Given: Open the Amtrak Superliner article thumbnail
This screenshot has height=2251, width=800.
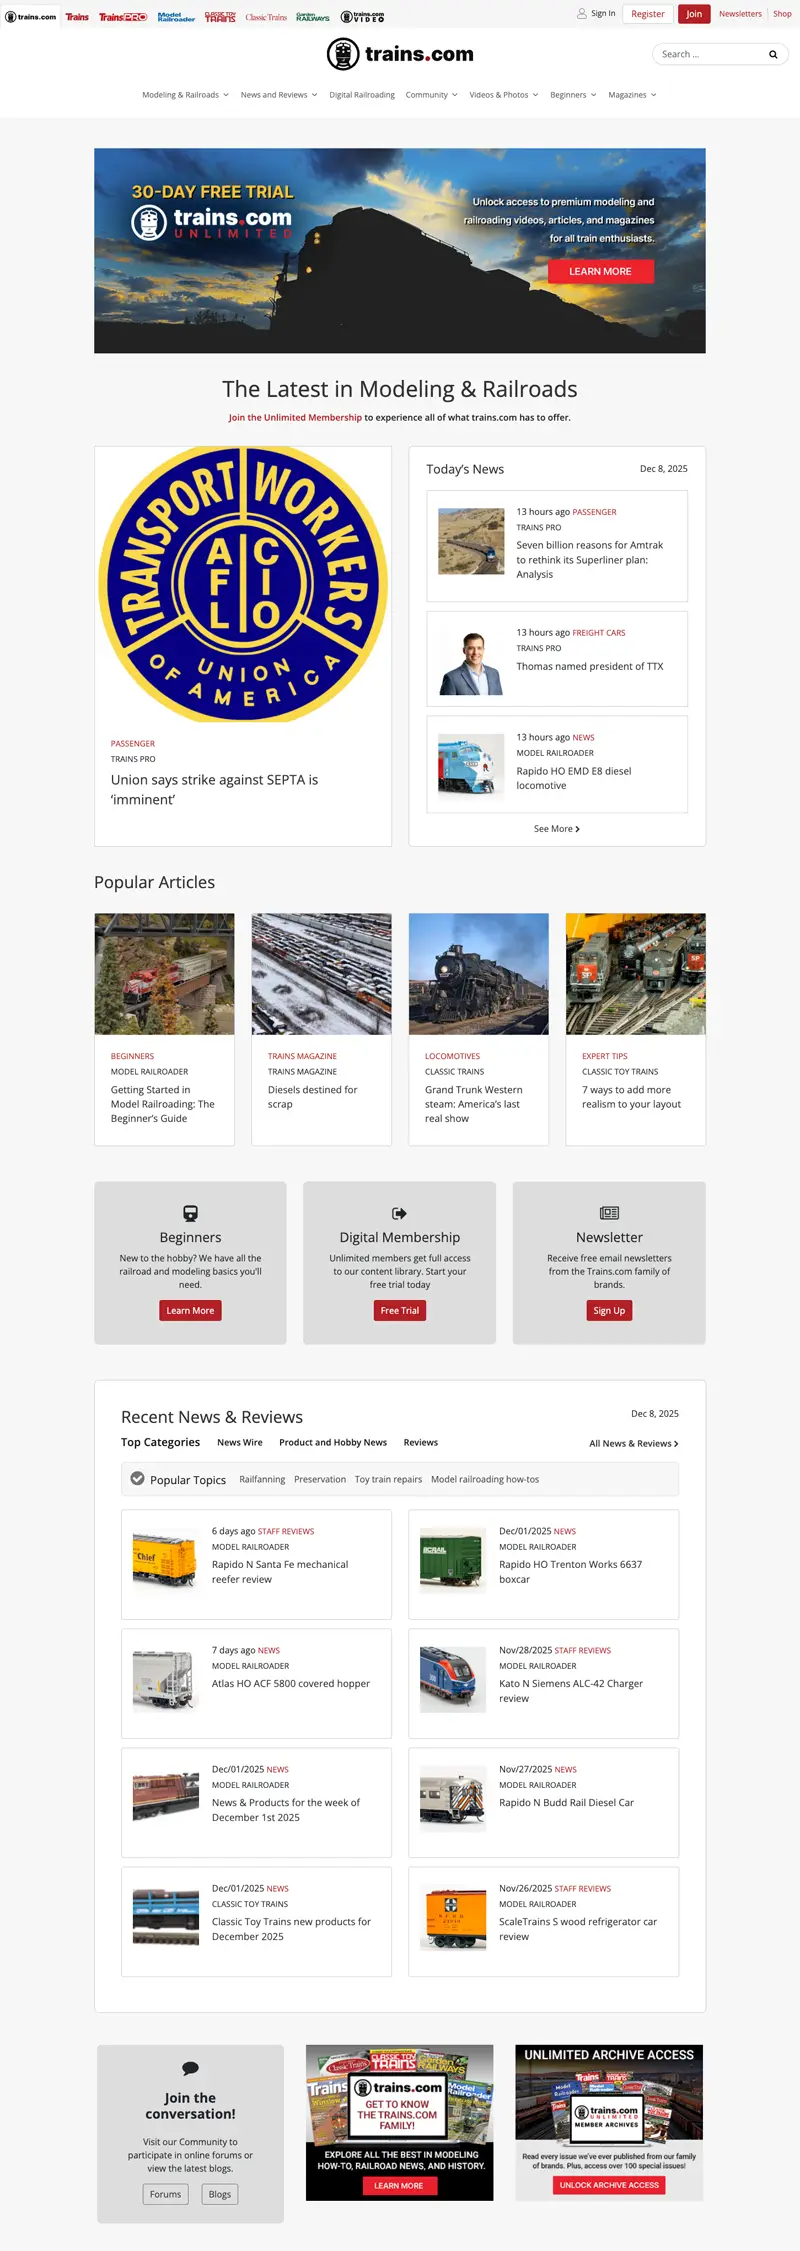Looking at the screenshot, I should (471, 541).
